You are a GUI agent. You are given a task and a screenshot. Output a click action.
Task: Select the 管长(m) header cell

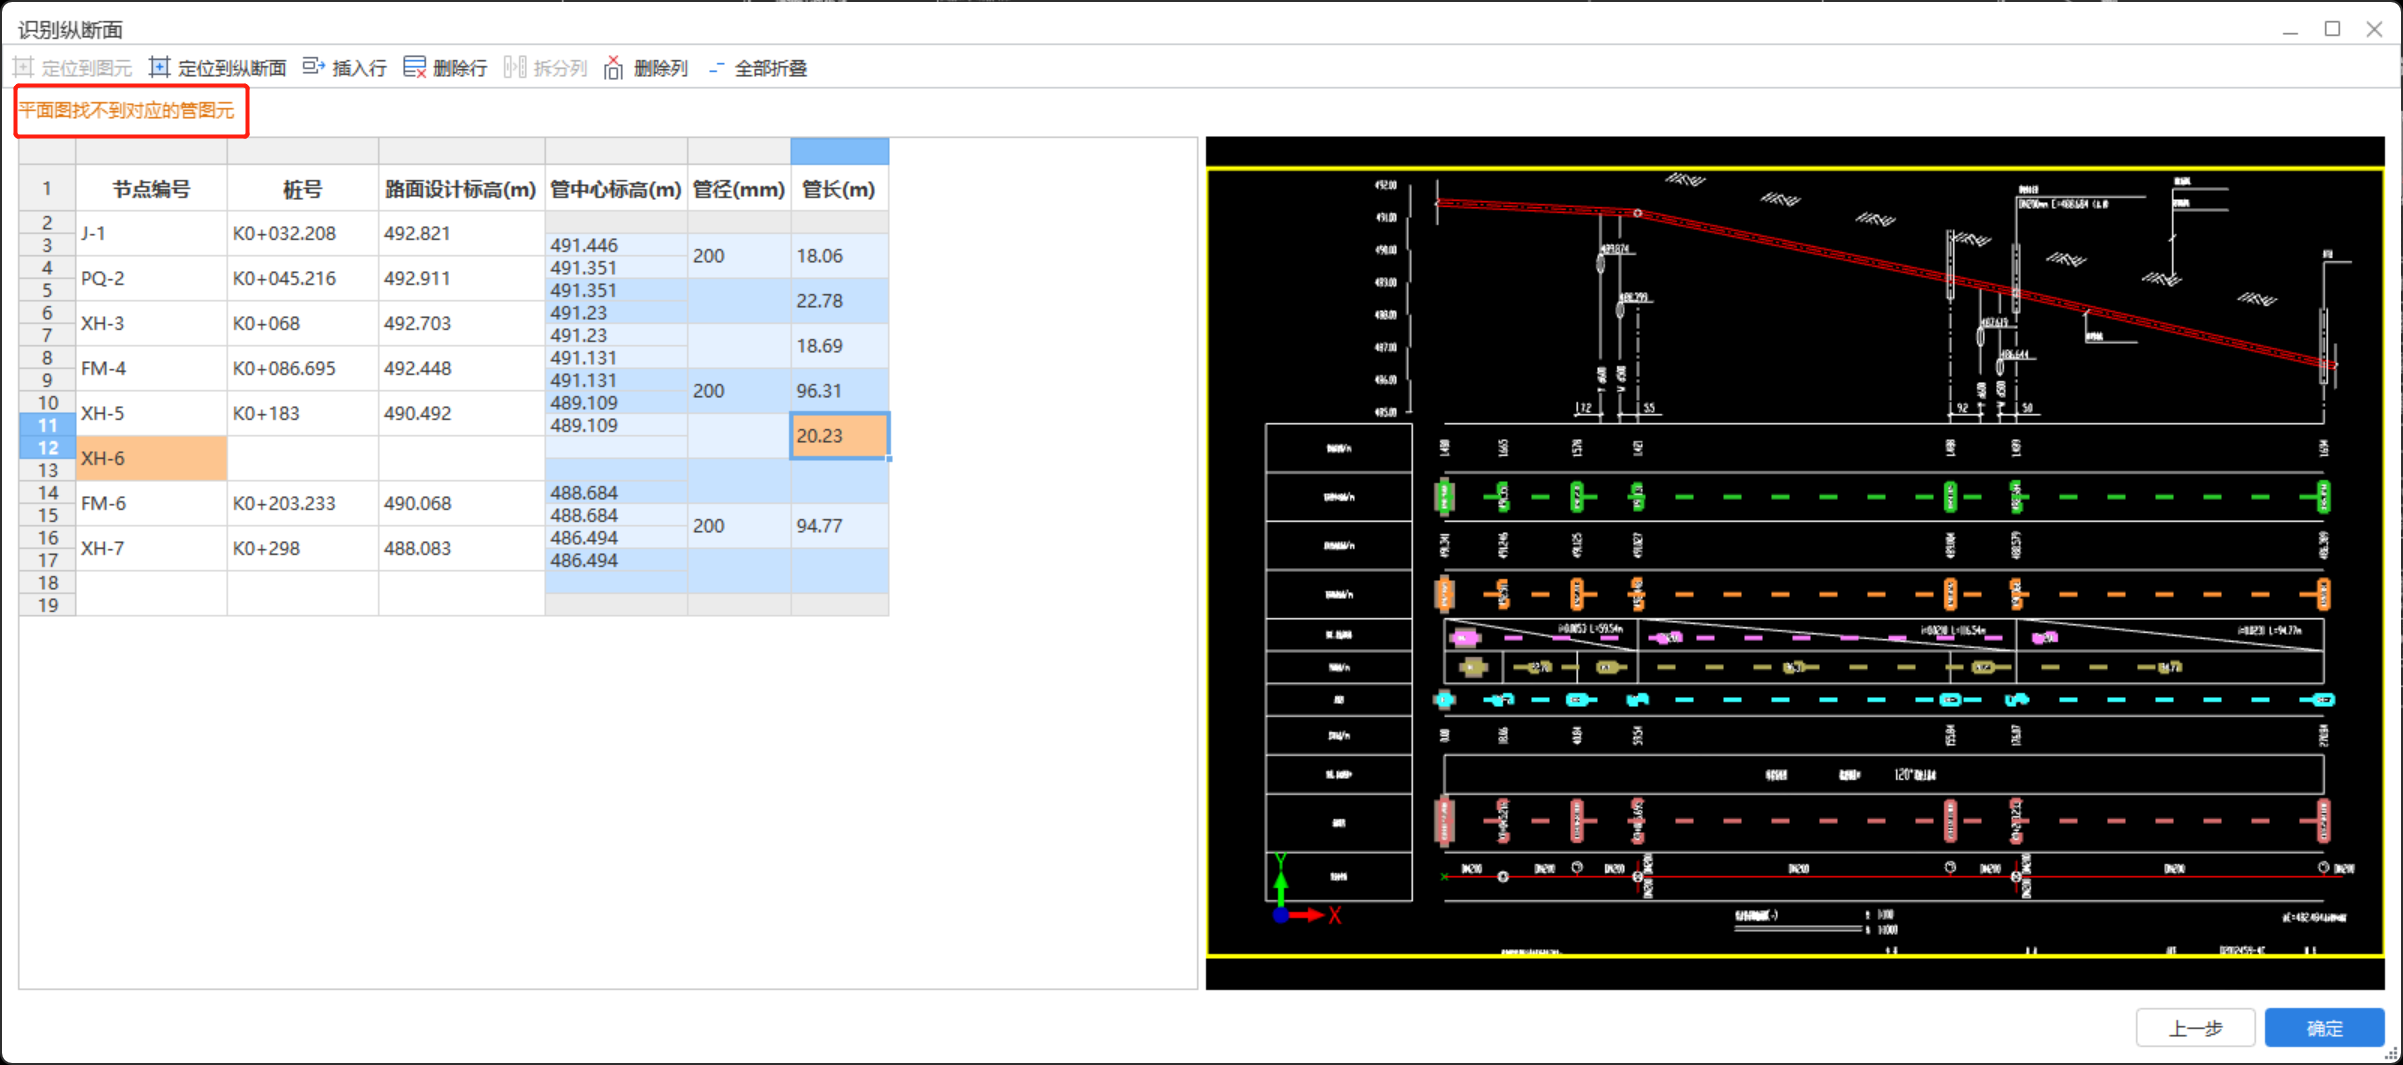[839, 189]
